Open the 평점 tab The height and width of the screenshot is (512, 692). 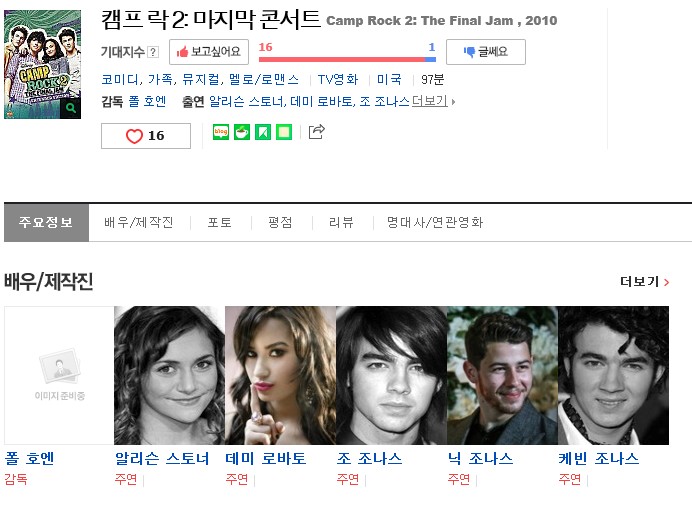(281, 222)
